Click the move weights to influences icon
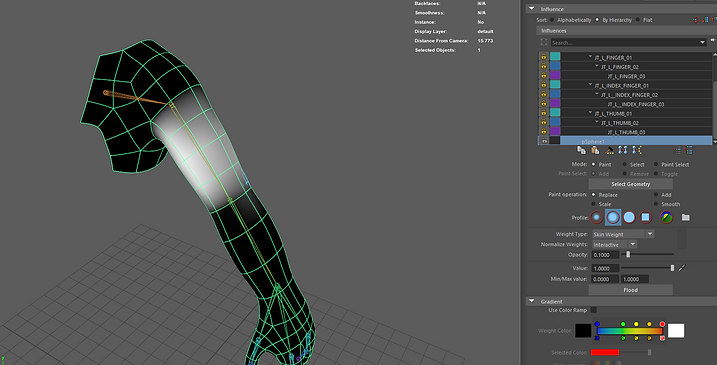Screen dimensions: 717x365 623,150
